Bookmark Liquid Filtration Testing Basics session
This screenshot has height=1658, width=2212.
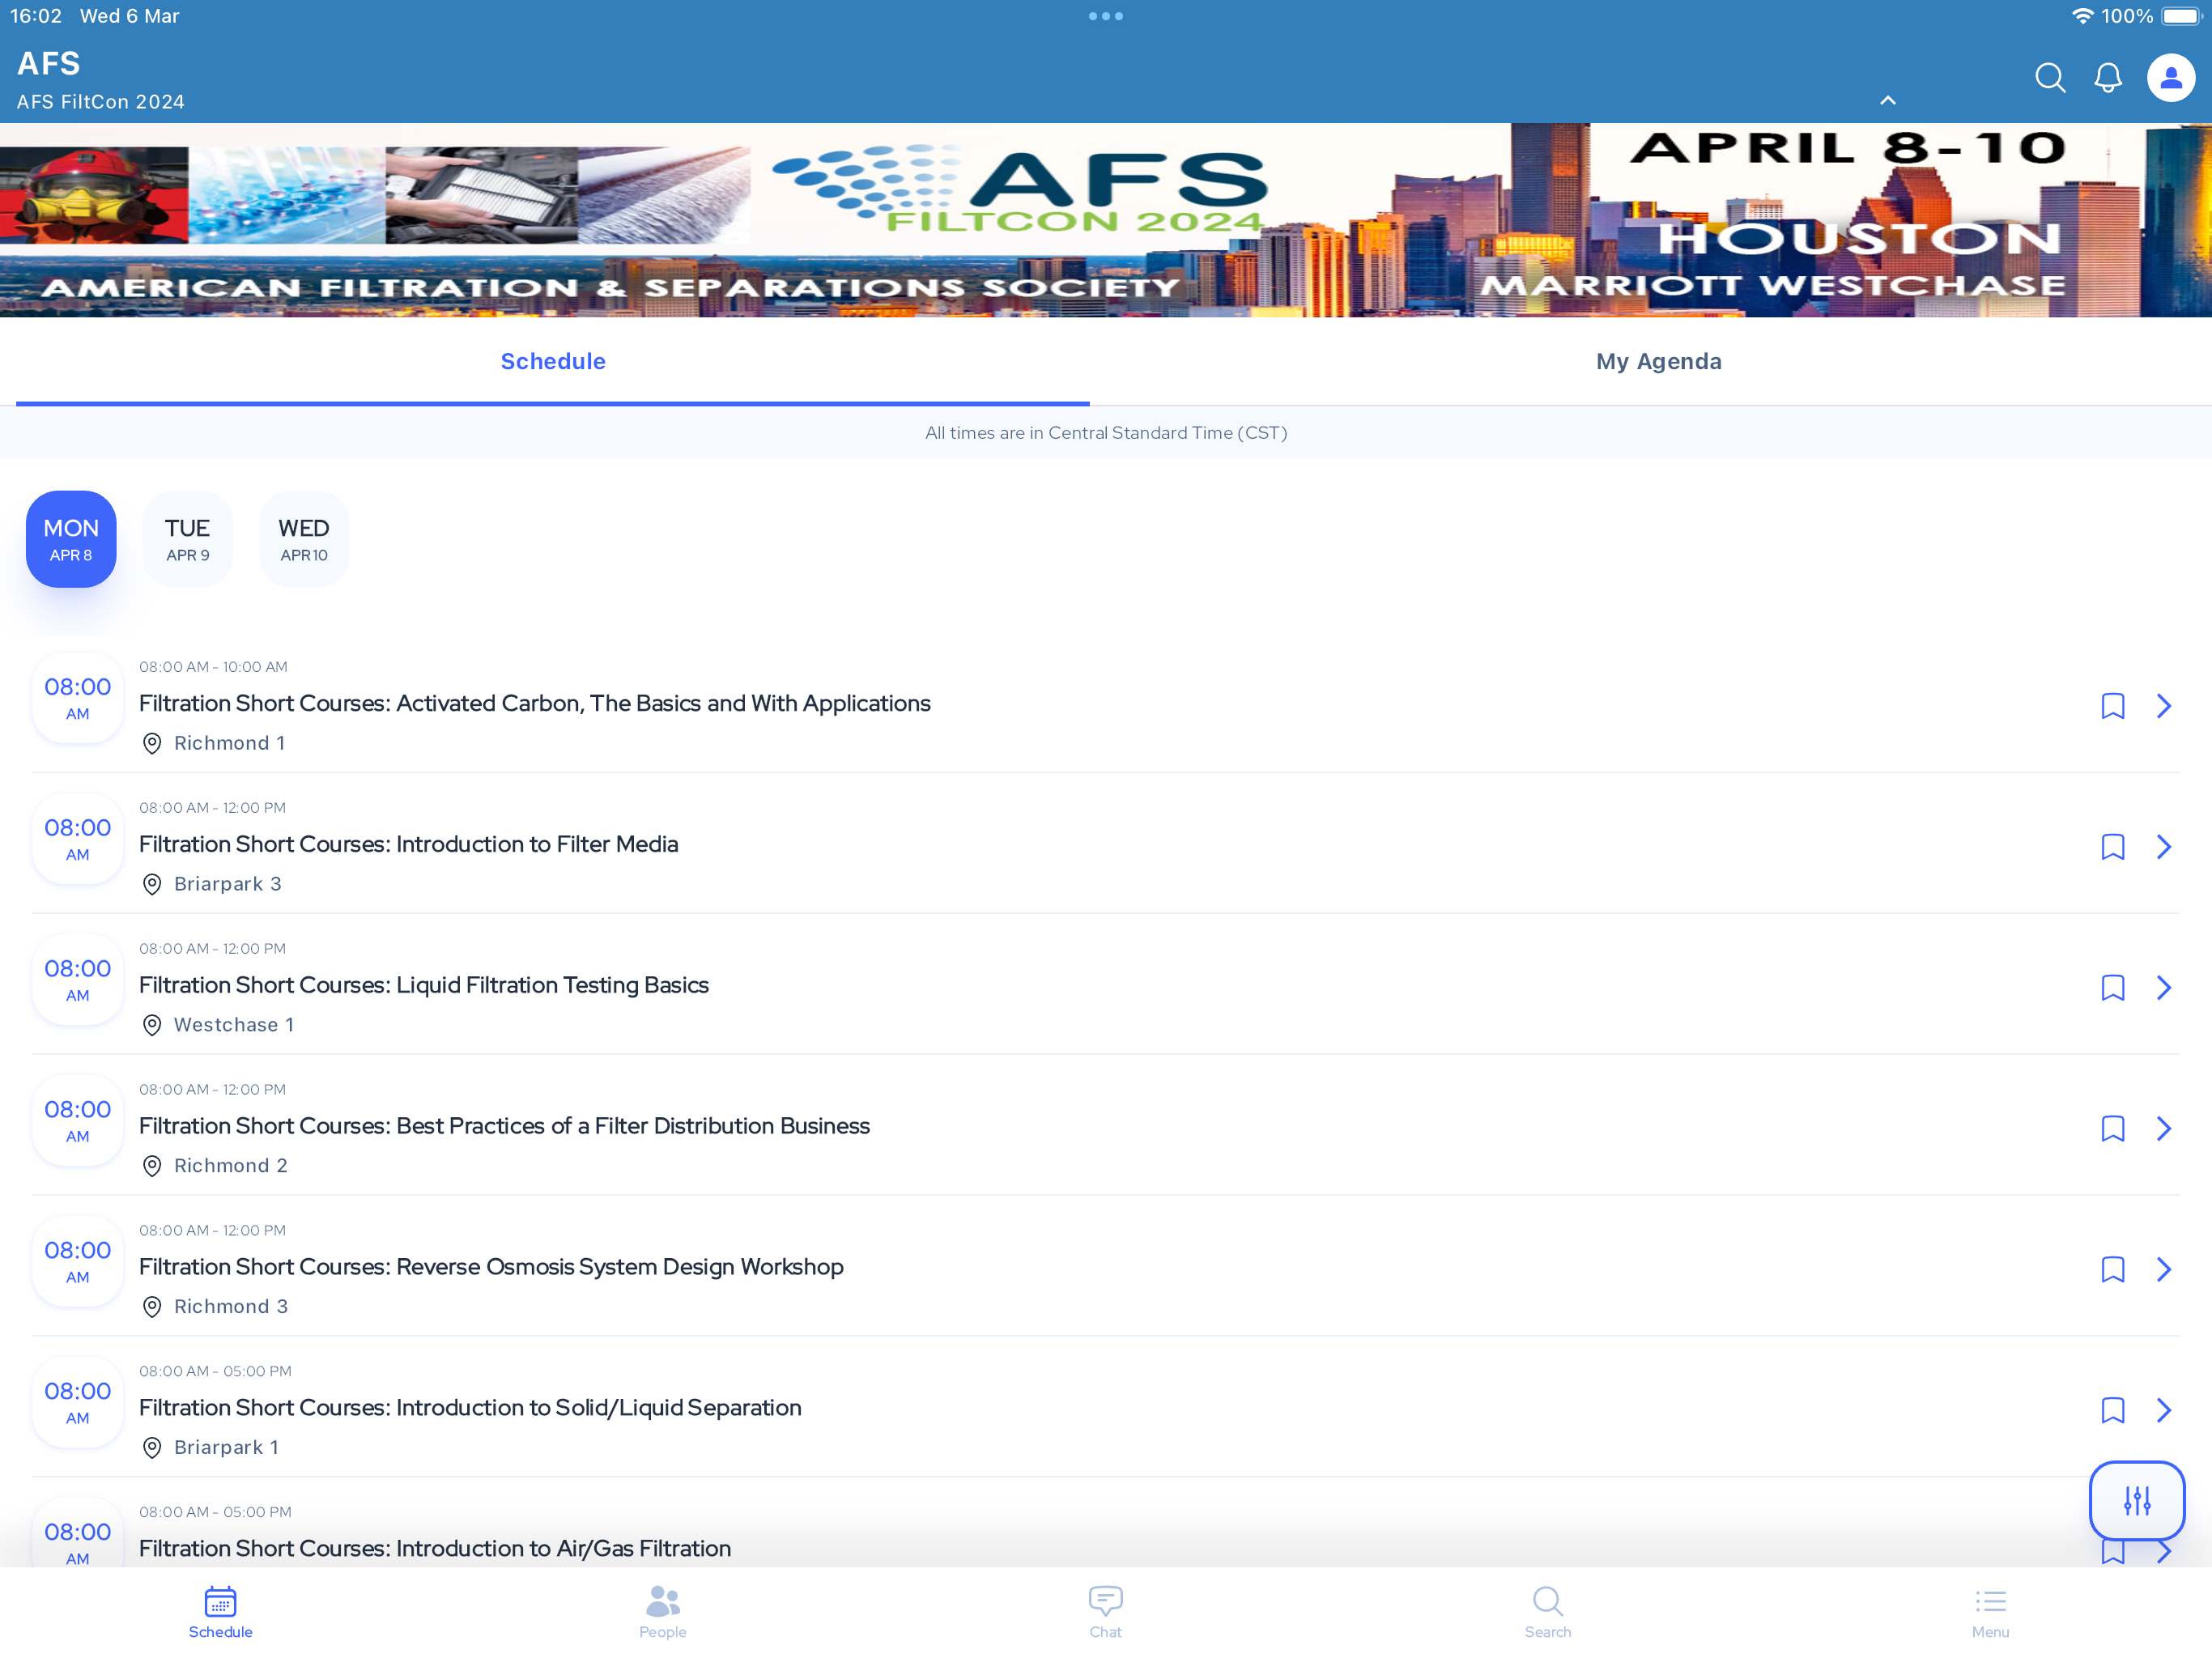[x=2112, y=988]
